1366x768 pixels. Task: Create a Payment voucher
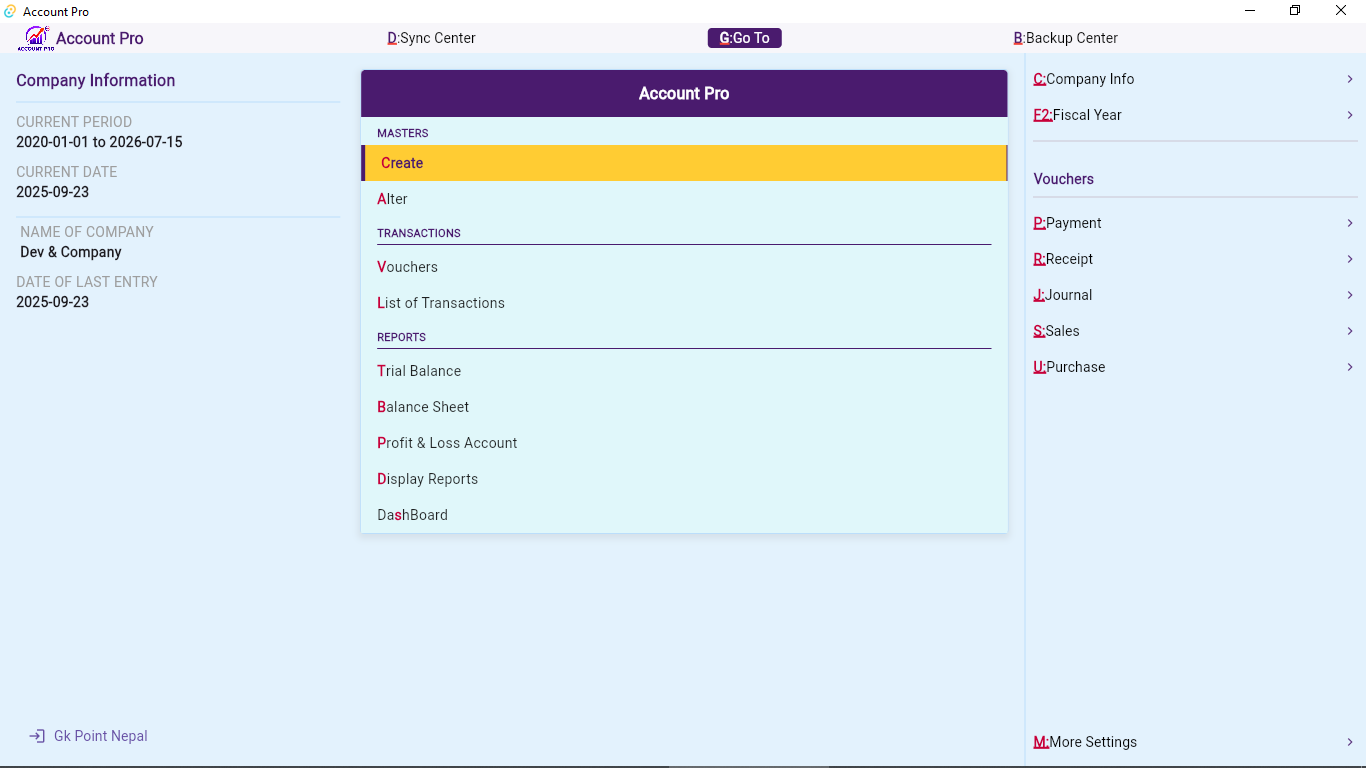click(x=1195, y=223)
